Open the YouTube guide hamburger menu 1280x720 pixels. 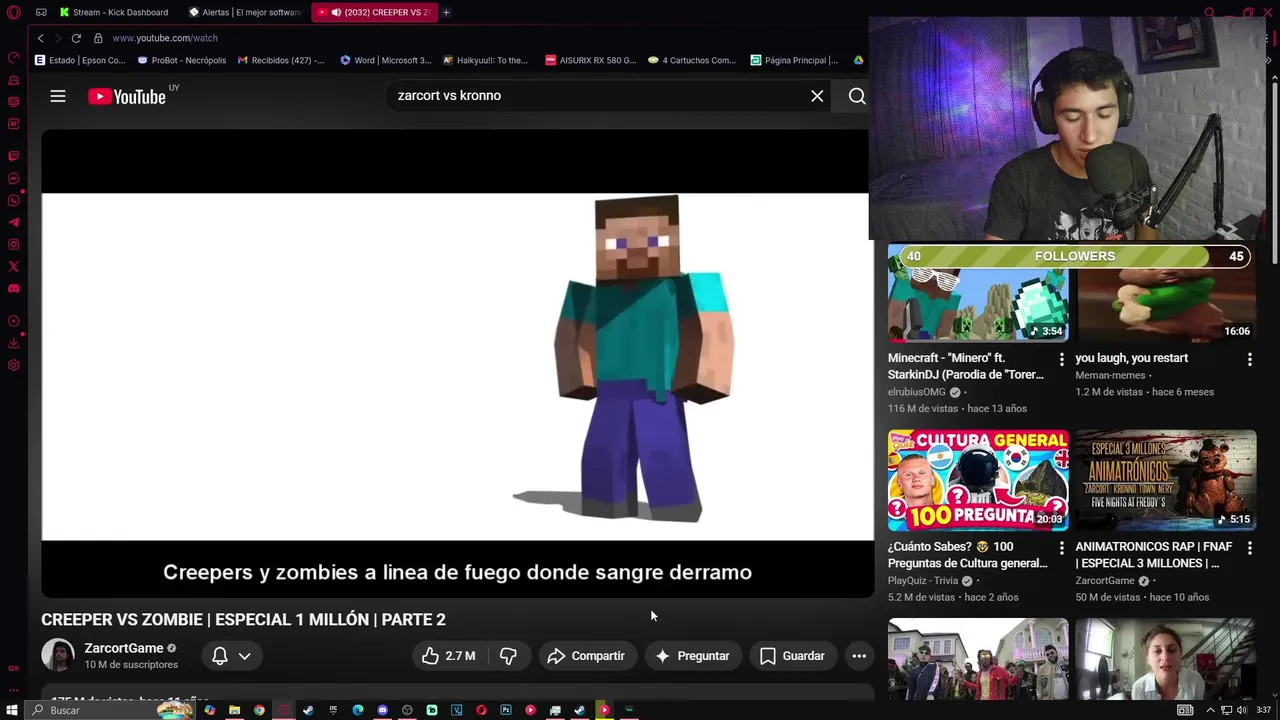coord(58,96)
